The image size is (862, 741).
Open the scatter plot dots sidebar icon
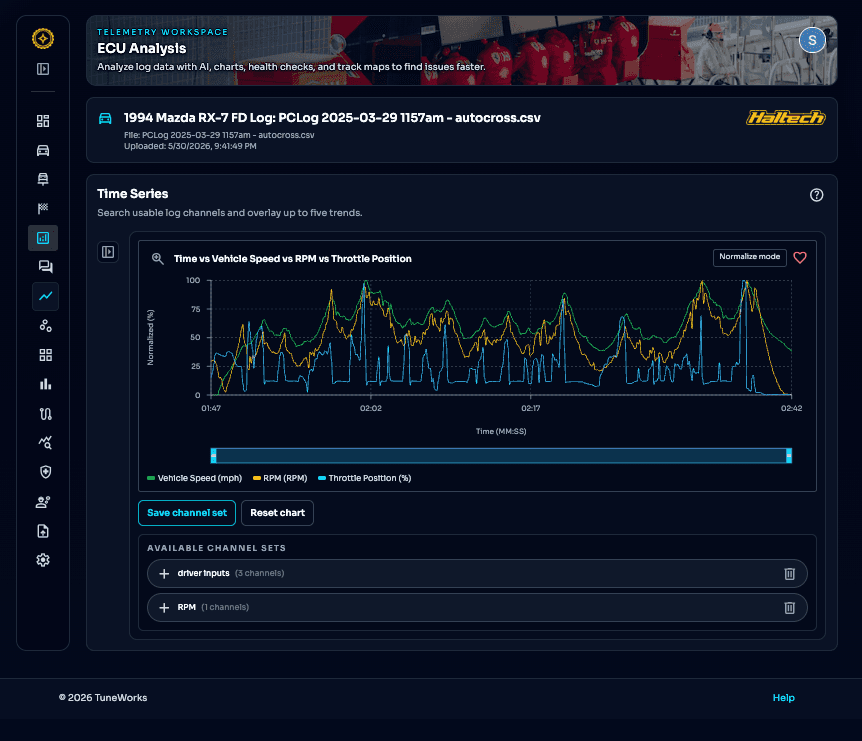pyautogui.click(x=45, y=325)
